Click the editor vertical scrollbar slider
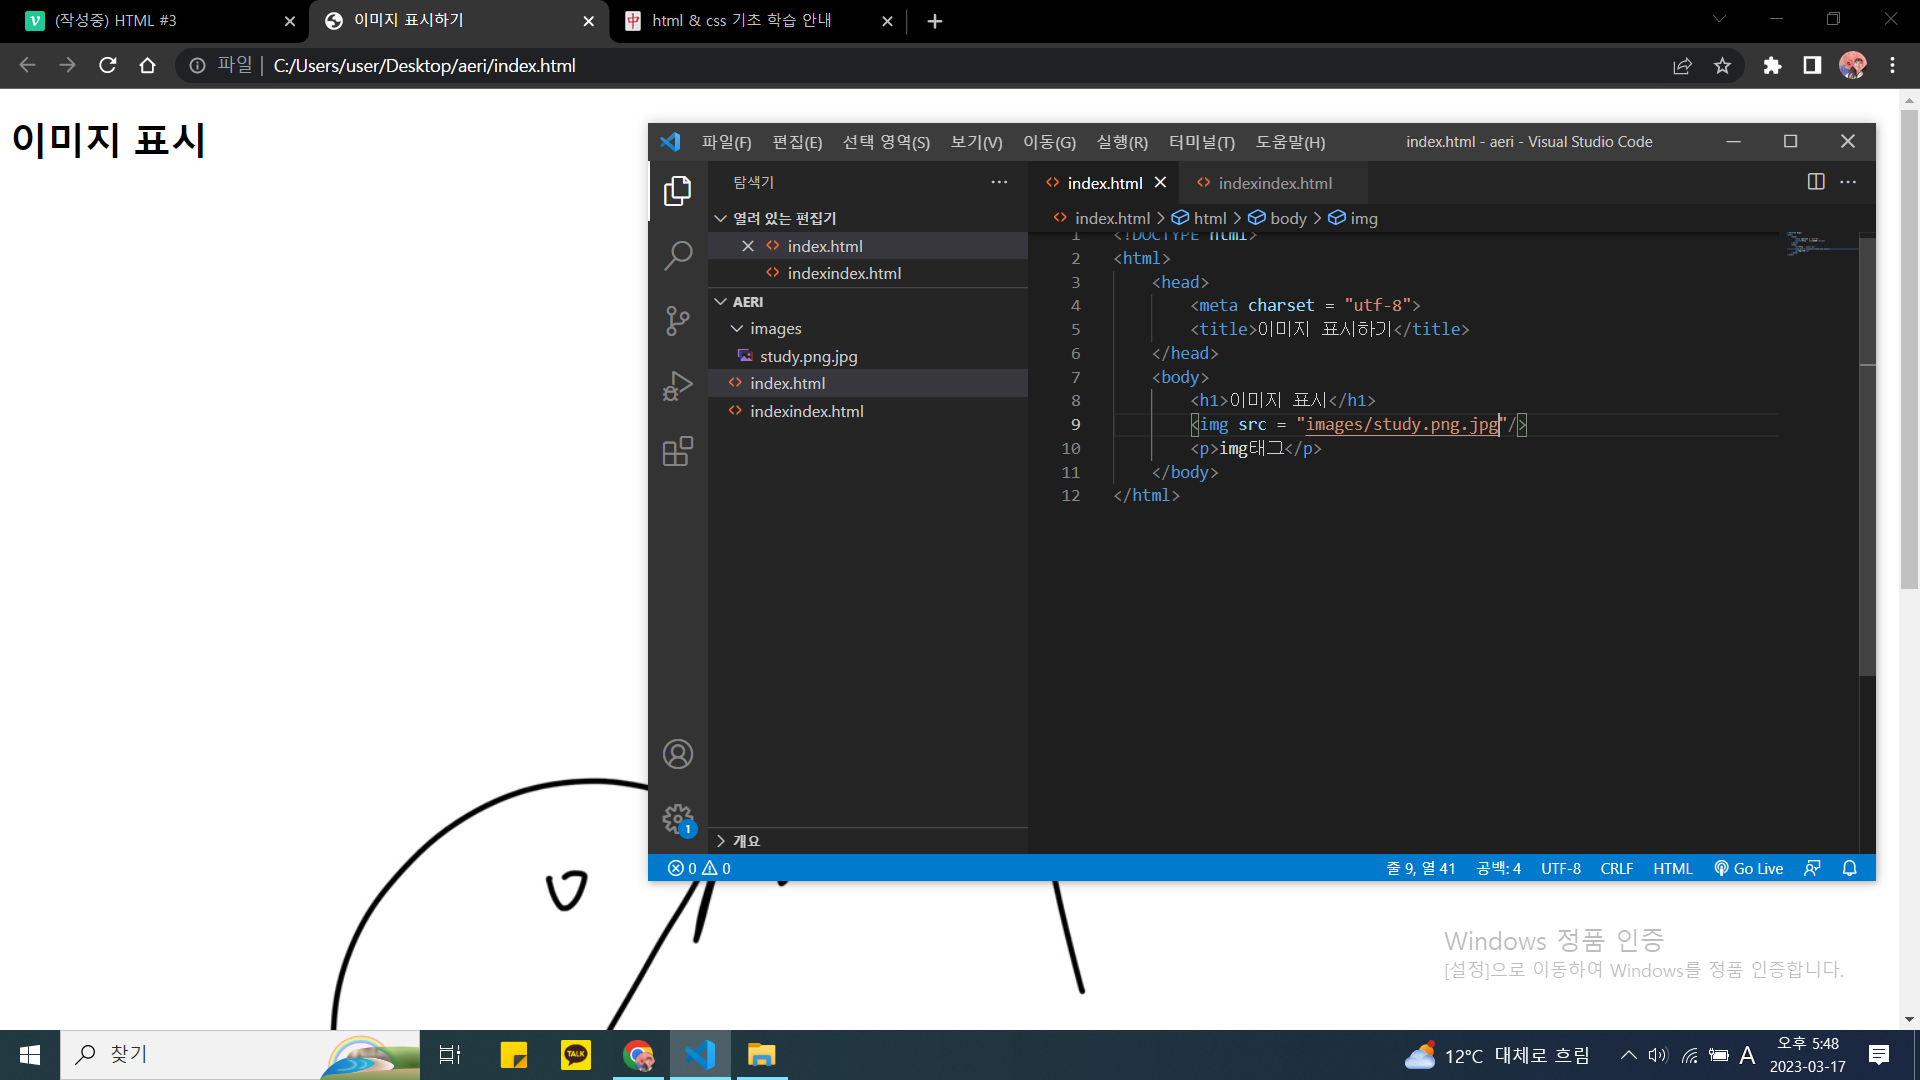 tap(1867, 455)
